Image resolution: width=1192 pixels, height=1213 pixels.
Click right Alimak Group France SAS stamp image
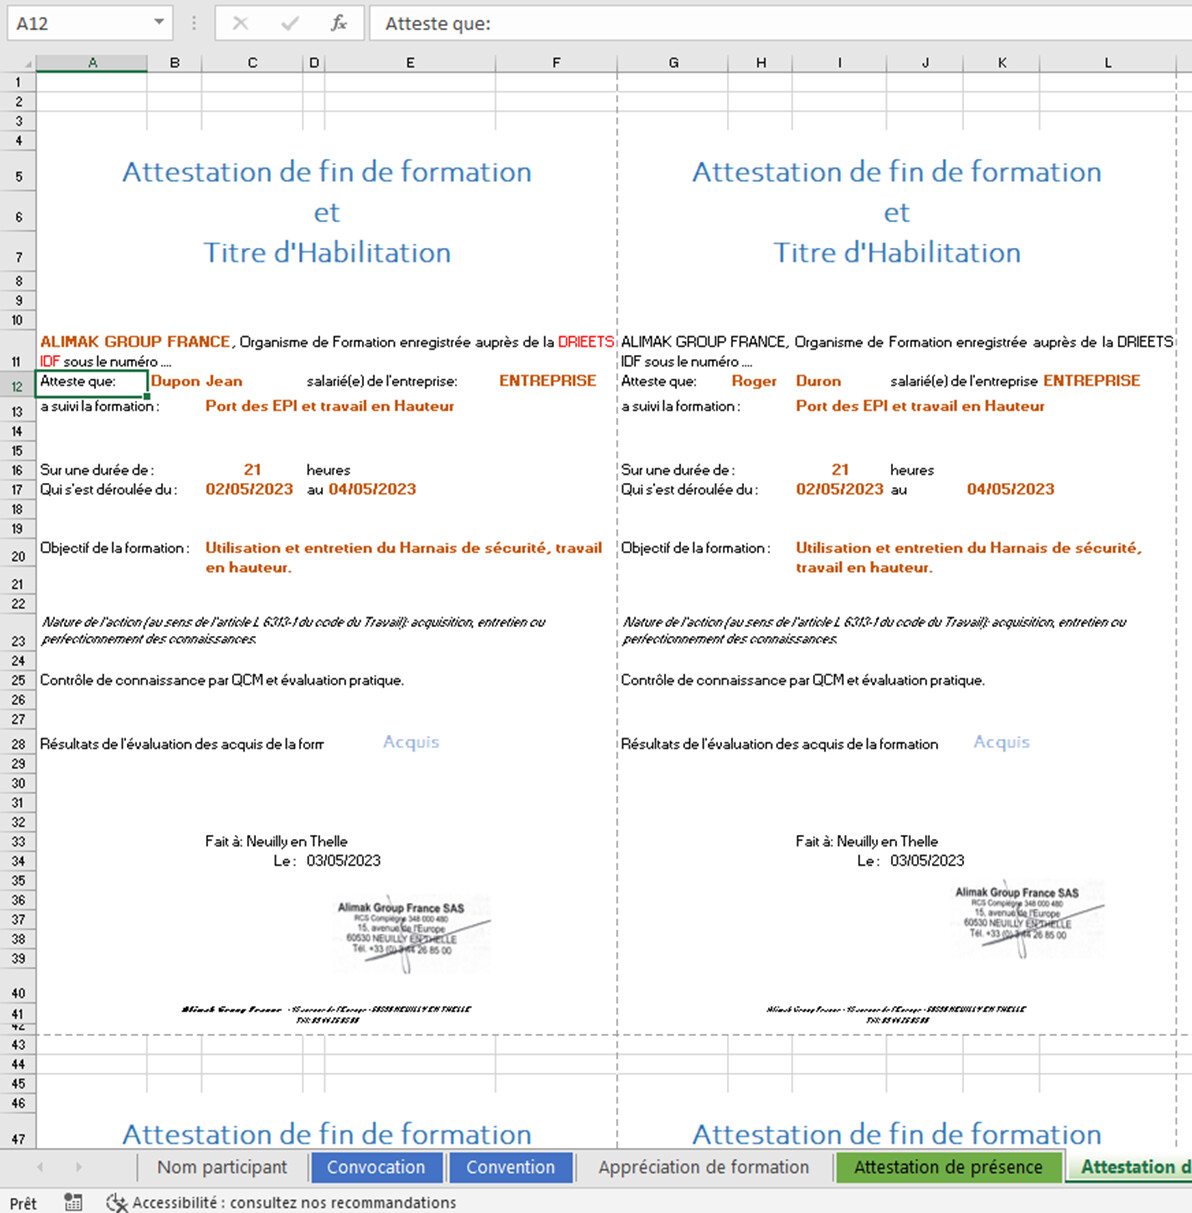[x=1028, y=920]
